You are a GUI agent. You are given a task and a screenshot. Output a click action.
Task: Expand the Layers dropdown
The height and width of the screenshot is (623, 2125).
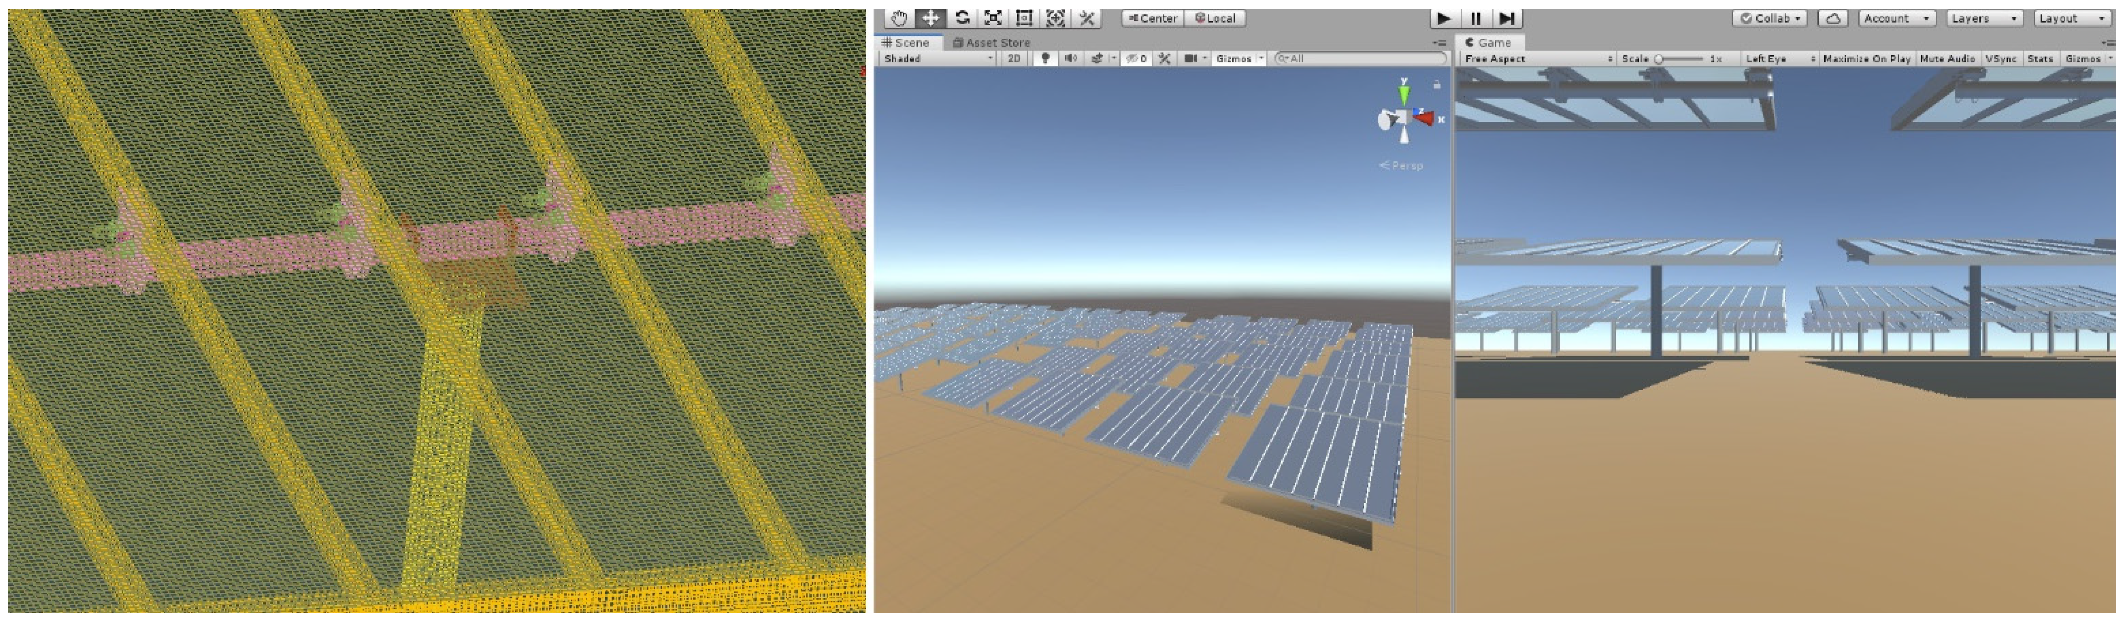pos(1984,18)
